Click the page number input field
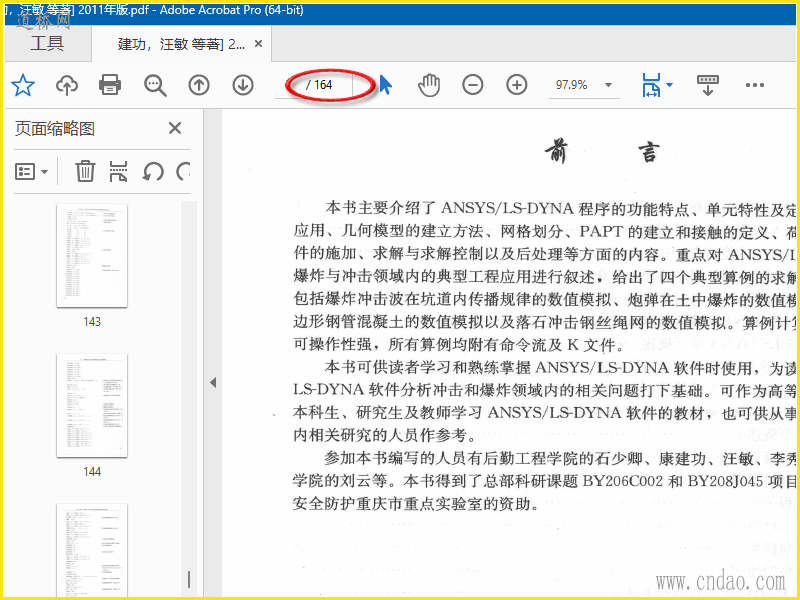 (289, 85)
